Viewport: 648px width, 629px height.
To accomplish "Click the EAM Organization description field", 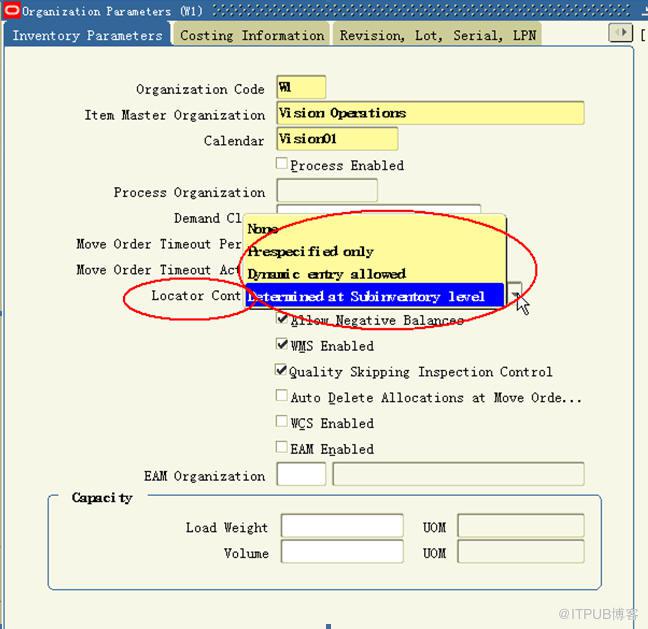I will pos(458,474).
